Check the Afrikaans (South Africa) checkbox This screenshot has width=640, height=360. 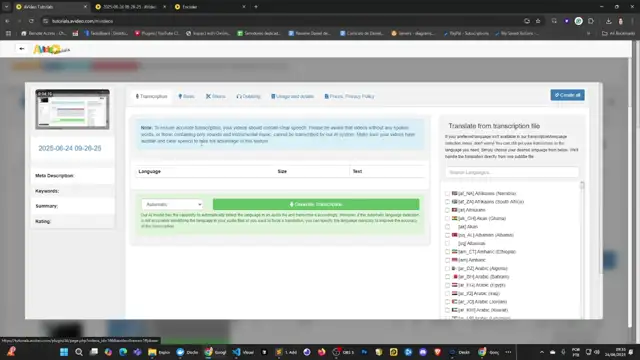(447, 202)
